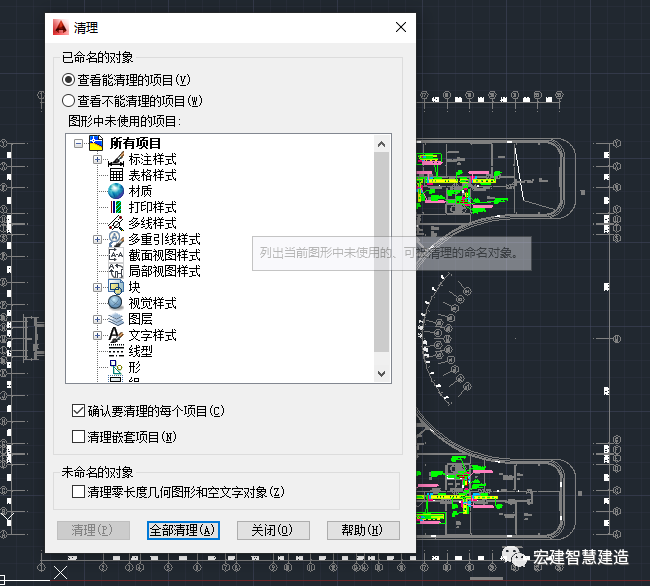Expand the 多重引线样式 tree node
The width and height of the screenshot is (650, 586).
(97, 240)
